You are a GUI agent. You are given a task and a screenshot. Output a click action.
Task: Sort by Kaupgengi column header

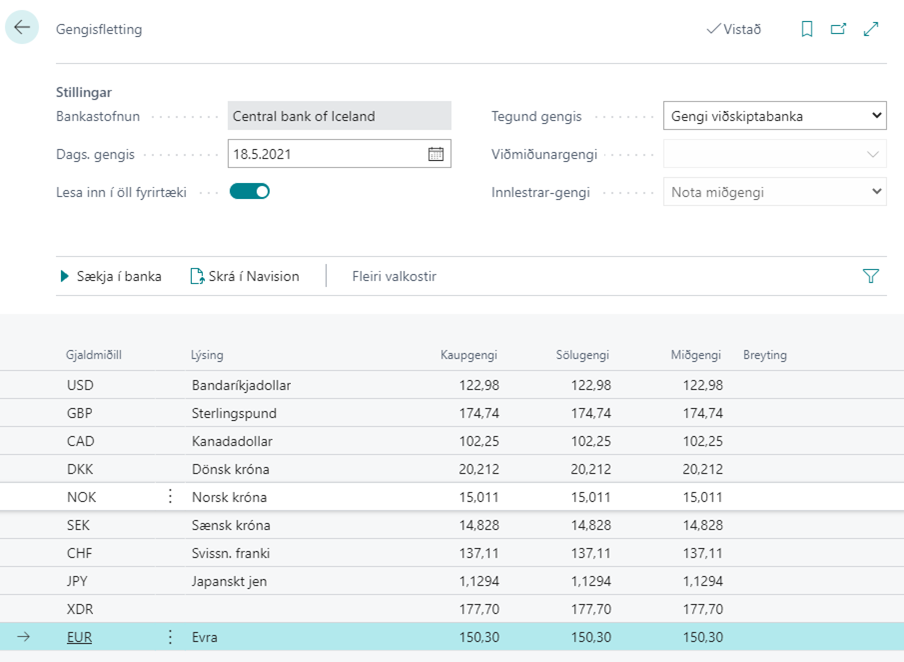[x=469, y=355]
